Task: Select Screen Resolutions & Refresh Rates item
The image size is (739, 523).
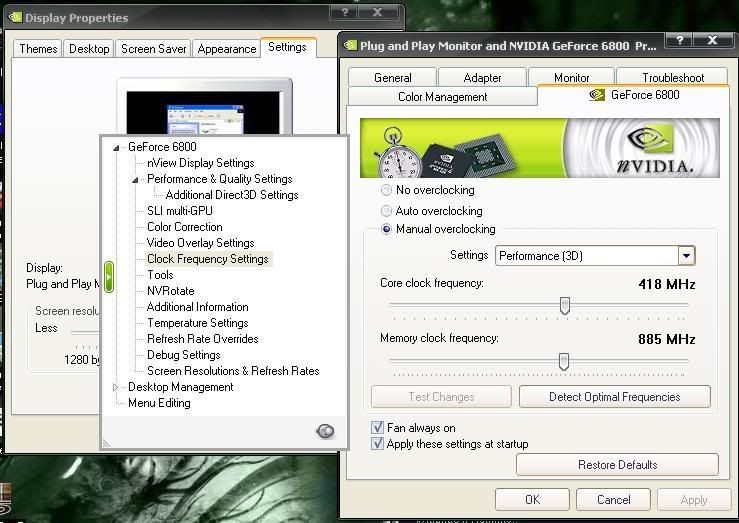Action: [x=233, y=371]
